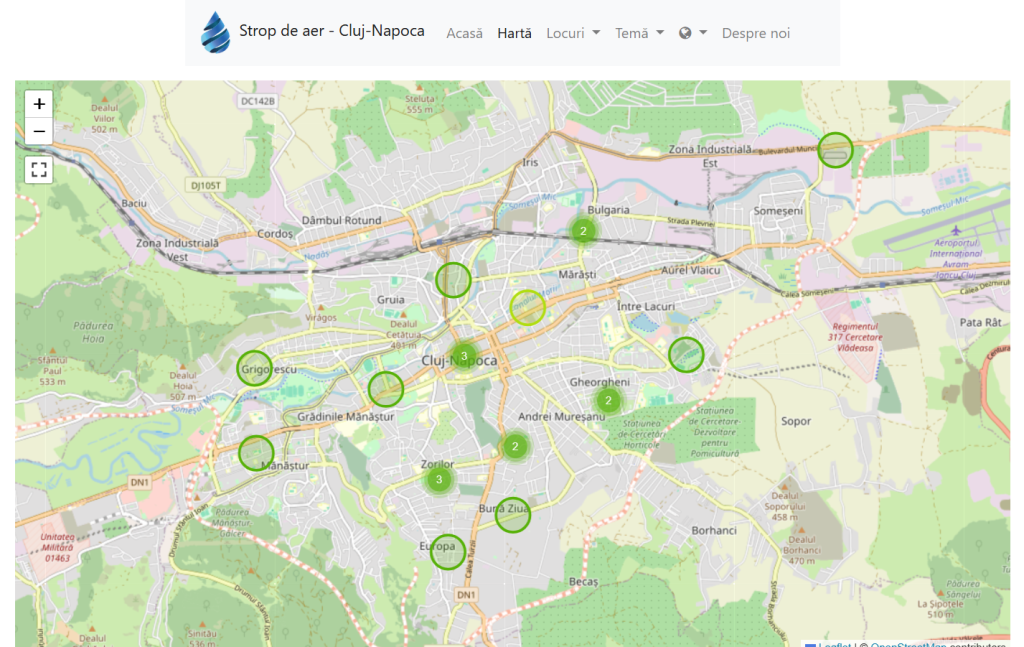
Task: Open the globe language dropdown
Action: (693, 33)
